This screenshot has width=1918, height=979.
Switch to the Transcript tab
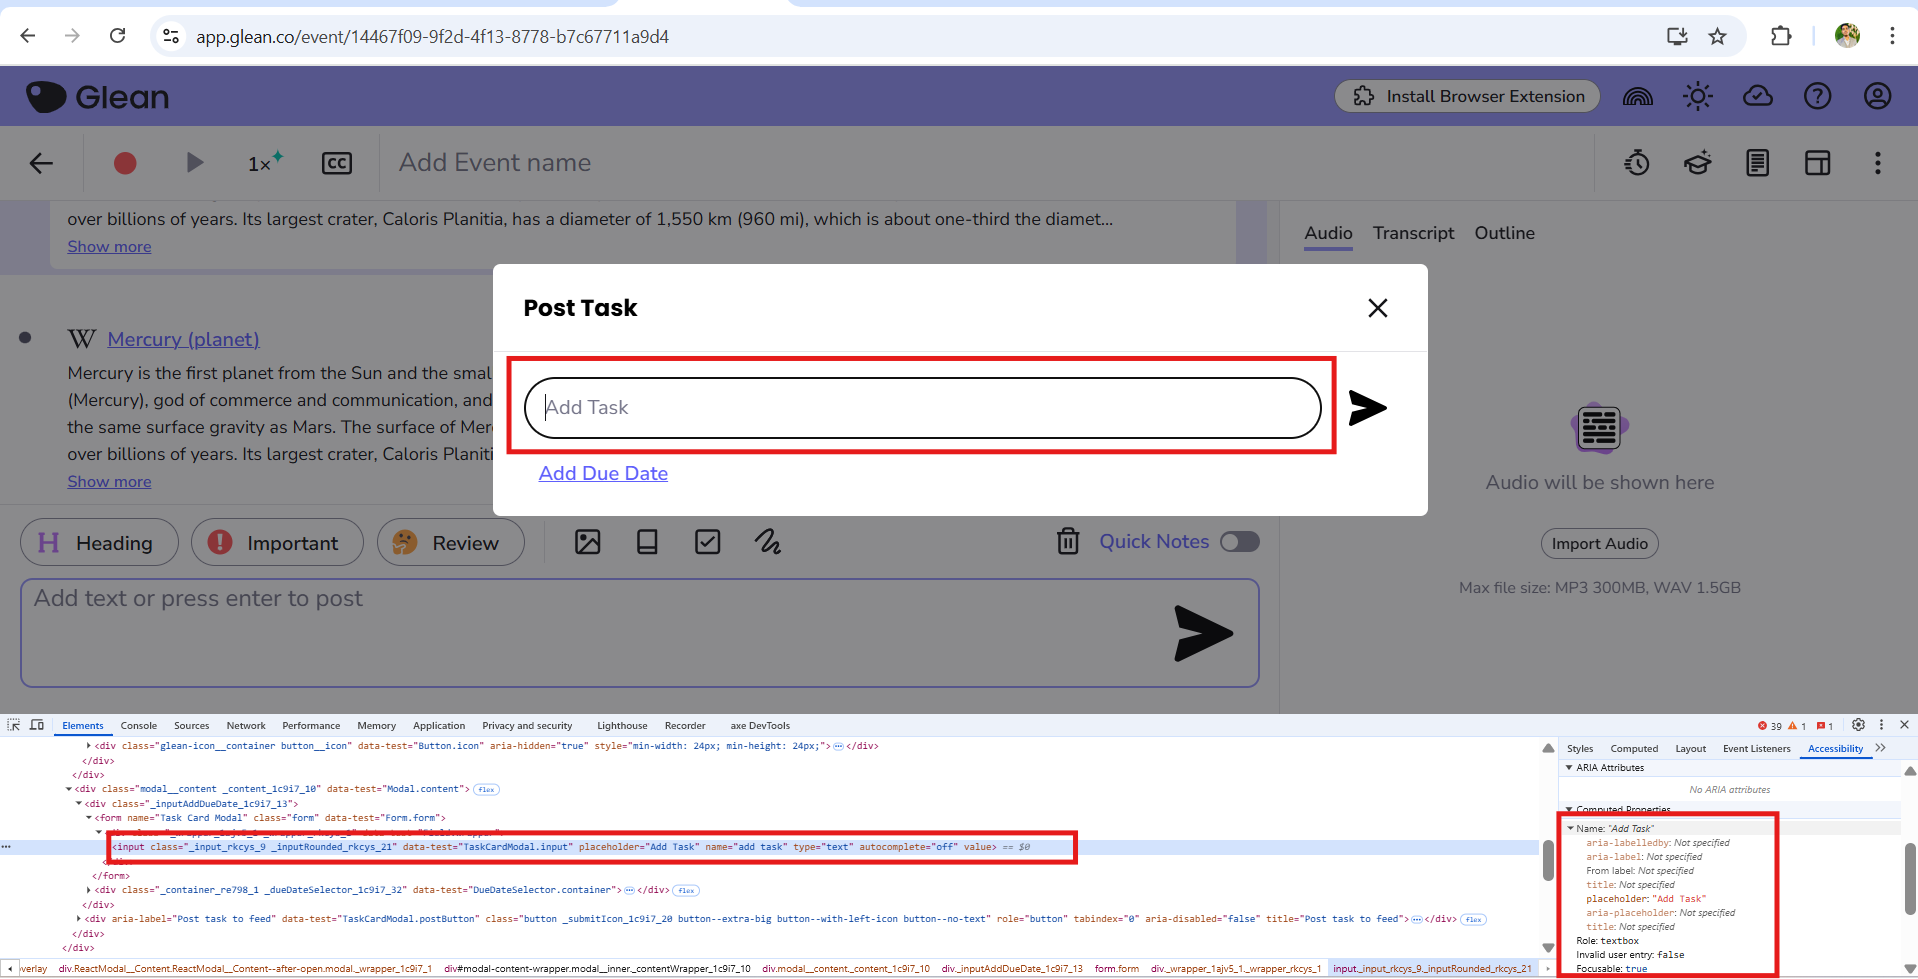(x=1413, y=233)
